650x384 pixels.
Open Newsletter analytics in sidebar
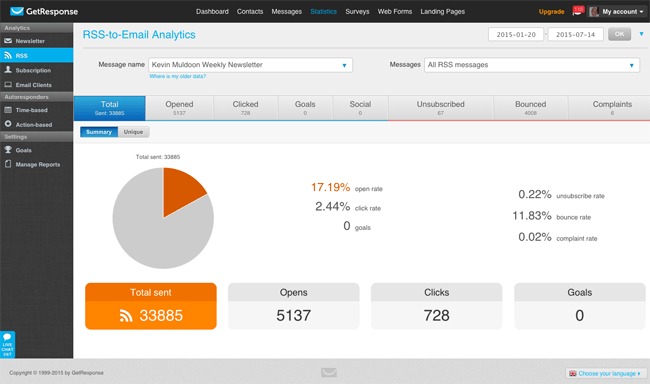pyautogui.click(x=36, y=41)
